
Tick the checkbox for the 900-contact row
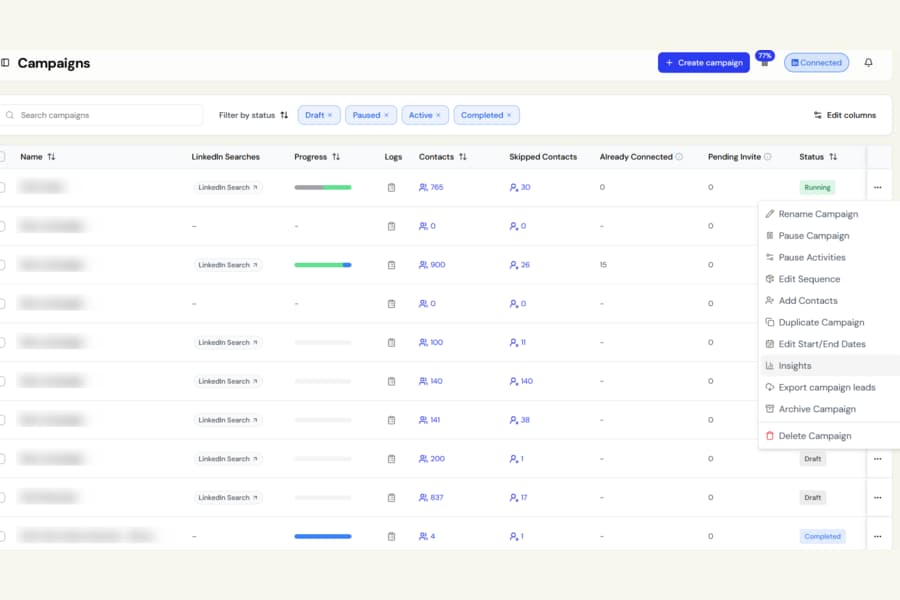pos(2,265)
